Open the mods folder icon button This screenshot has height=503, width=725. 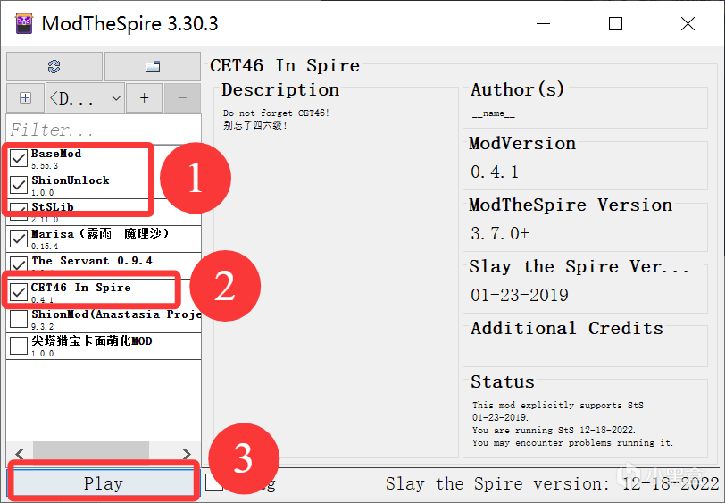(x=153, y=67)
